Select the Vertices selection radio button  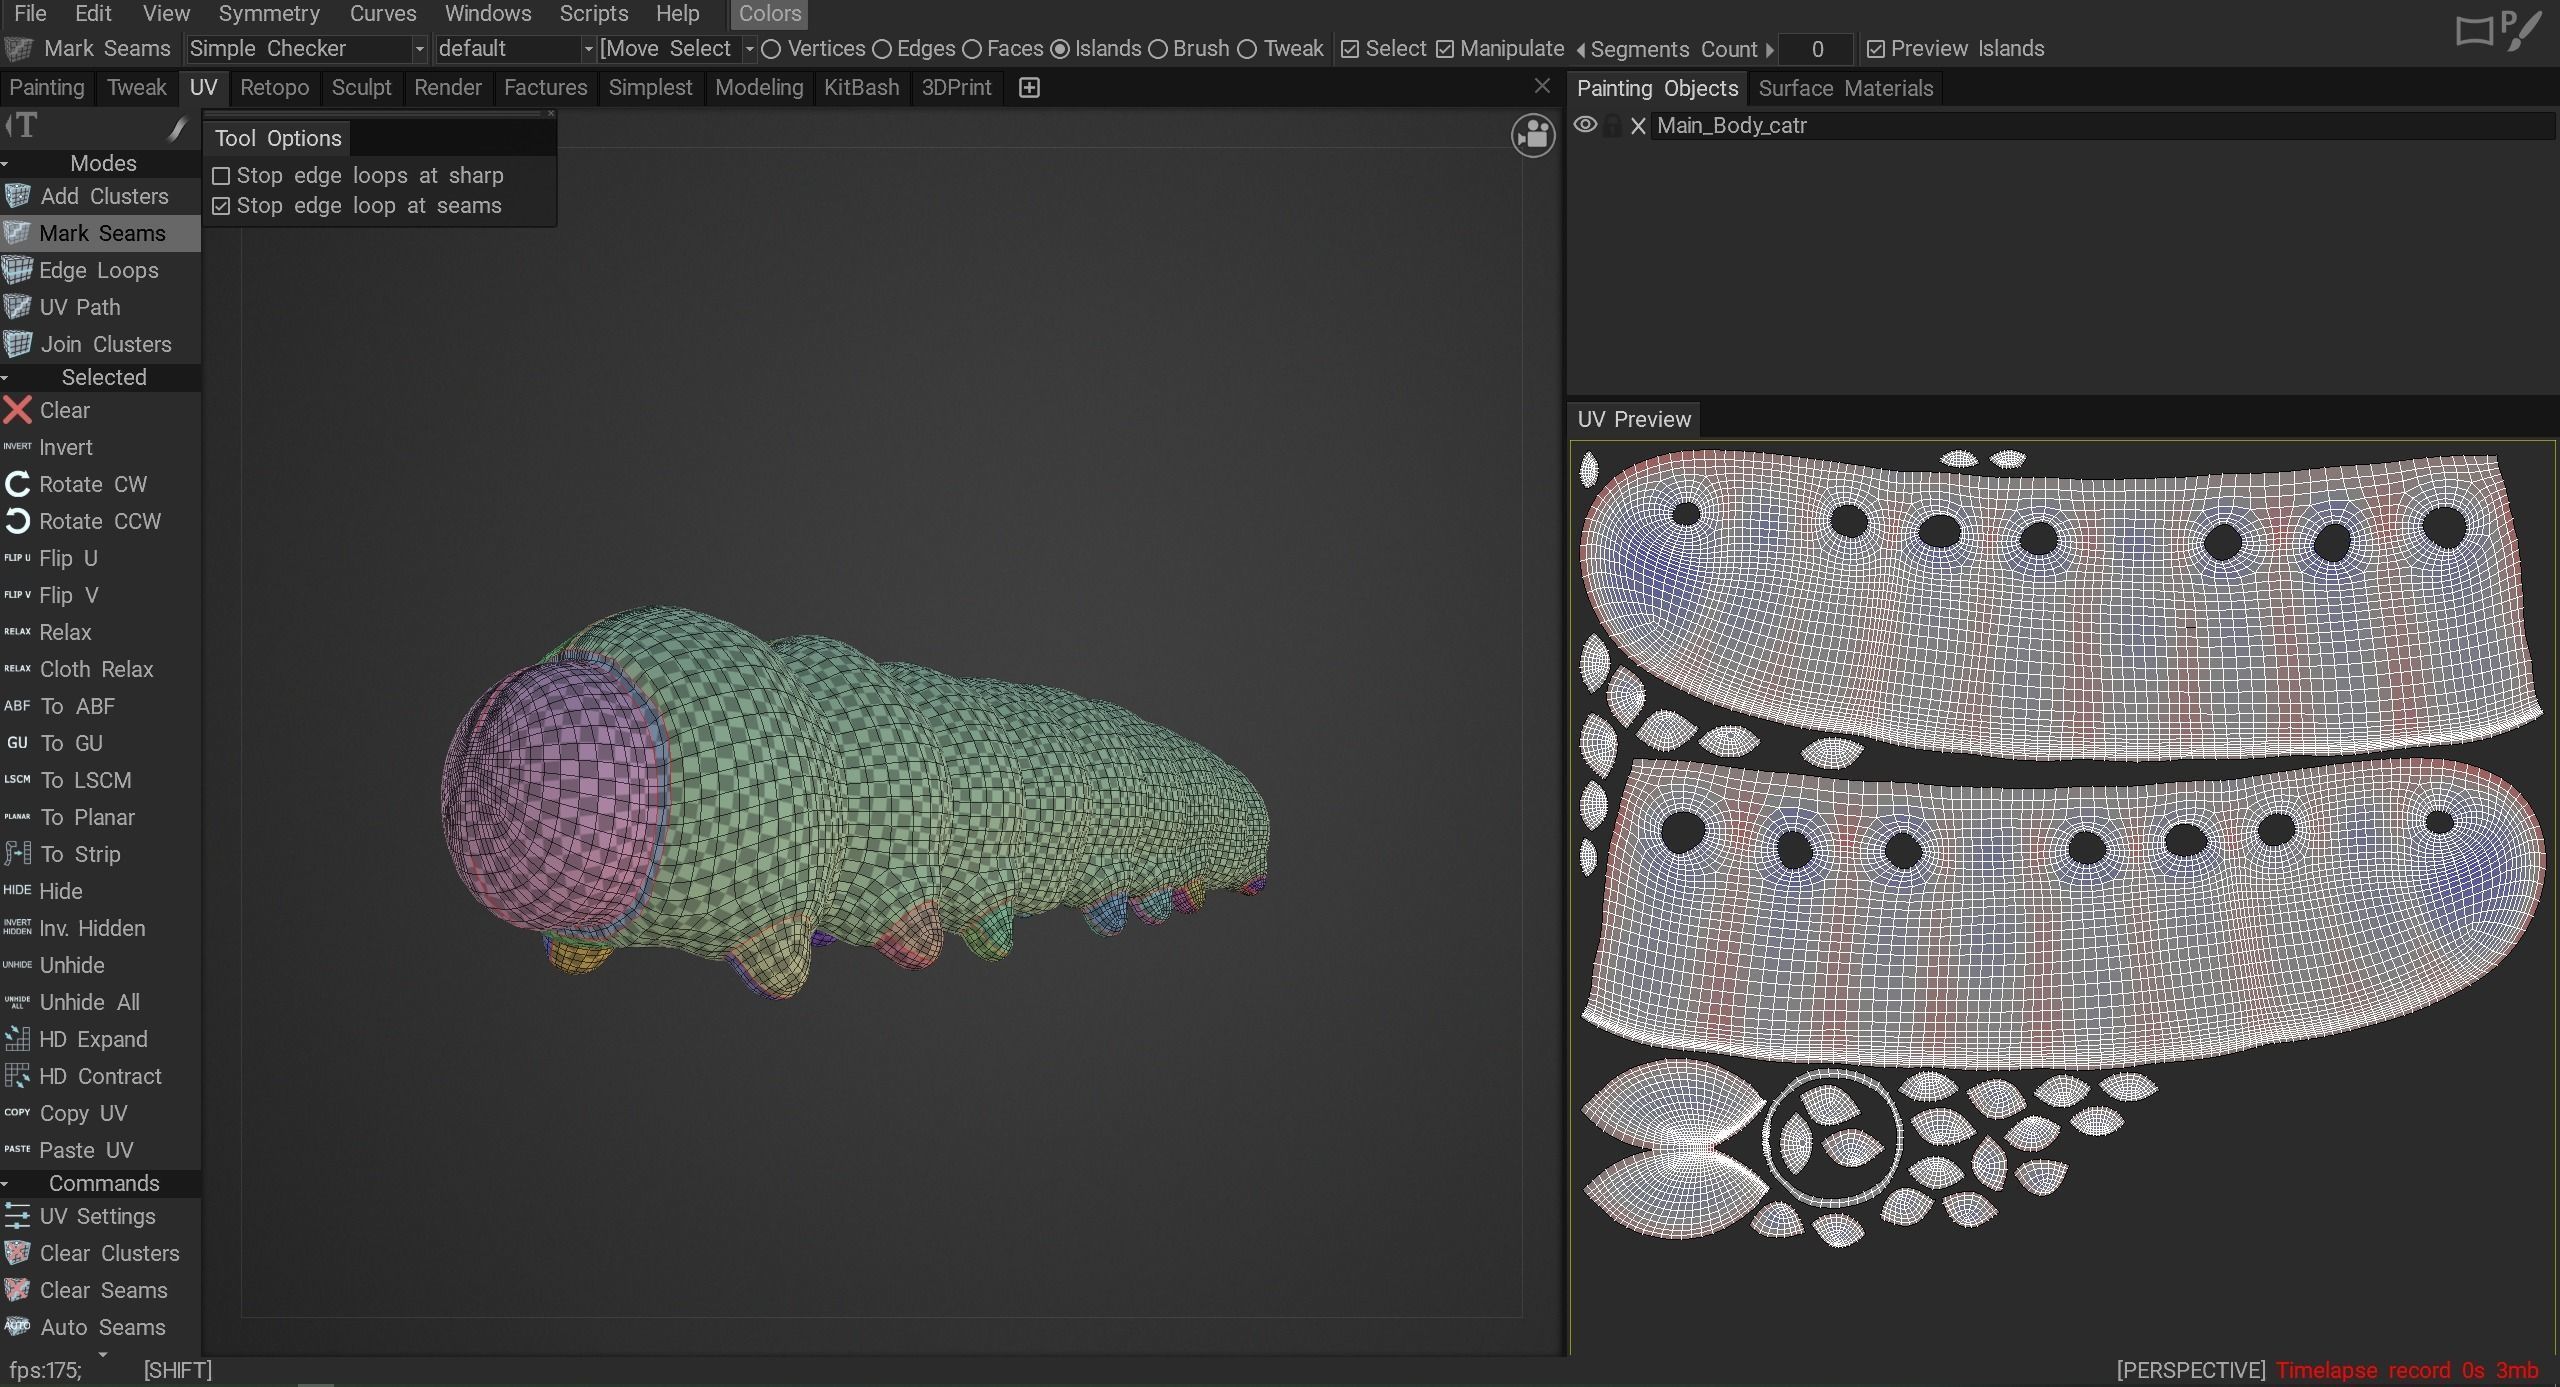coord(772,48)
